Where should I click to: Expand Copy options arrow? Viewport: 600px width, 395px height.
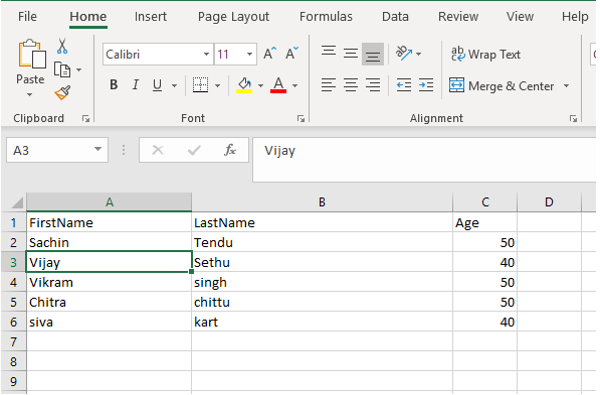pyautogui.click(x=79, y=70)
